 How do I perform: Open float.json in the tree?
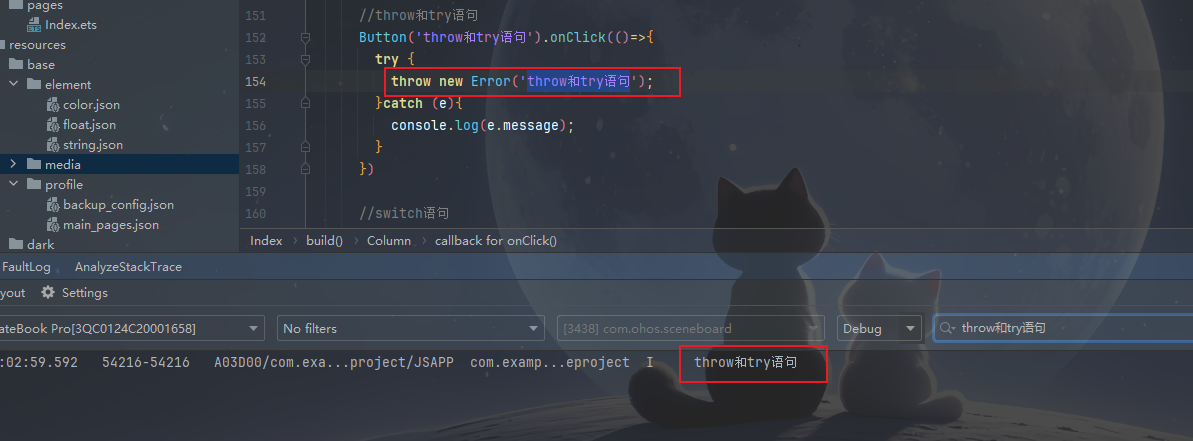[89, 125]
